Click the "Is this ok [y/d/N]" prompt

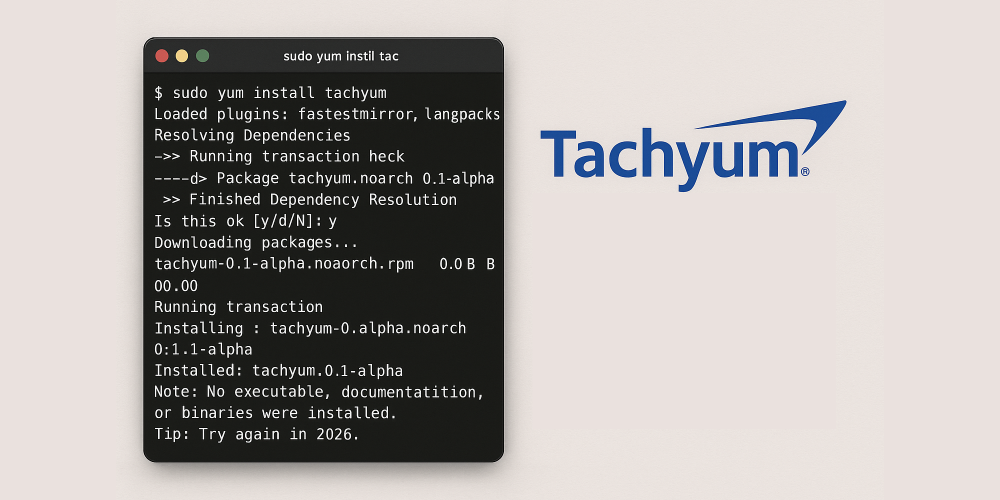pos(245,221)
